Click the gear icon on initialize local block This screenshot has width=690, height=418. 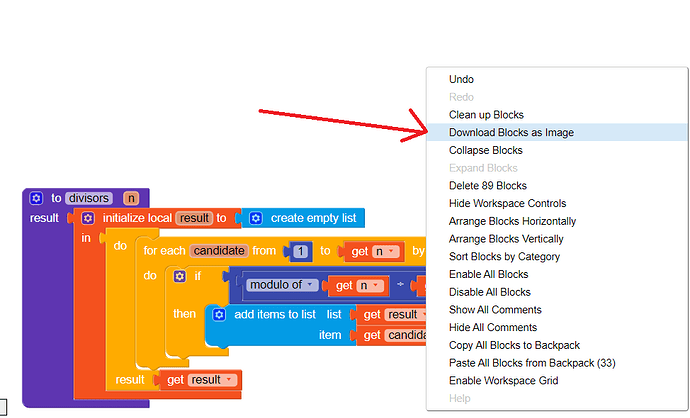(88, 218)
